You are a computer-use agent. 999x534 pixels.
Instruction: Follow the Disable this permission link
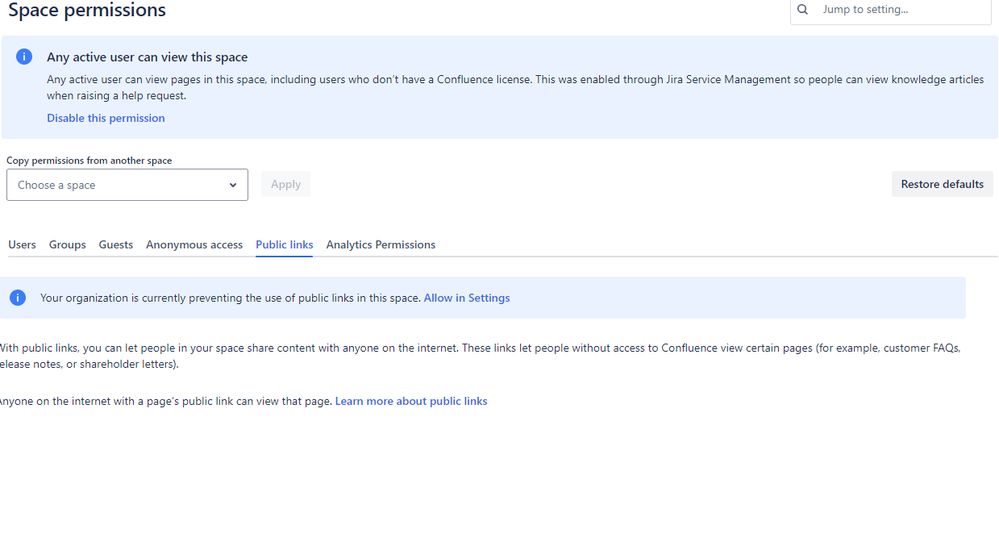(x=106, y=118)
